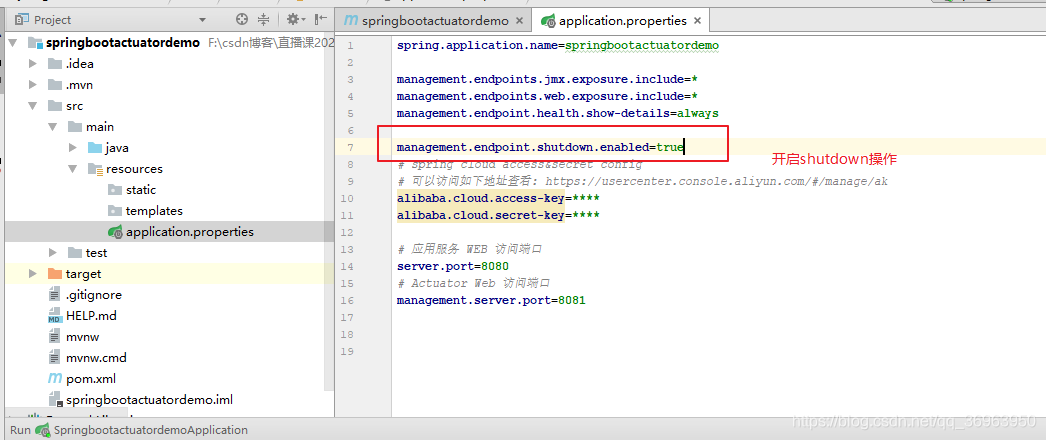Expand the target folder arrow

(x=33, y=273)
